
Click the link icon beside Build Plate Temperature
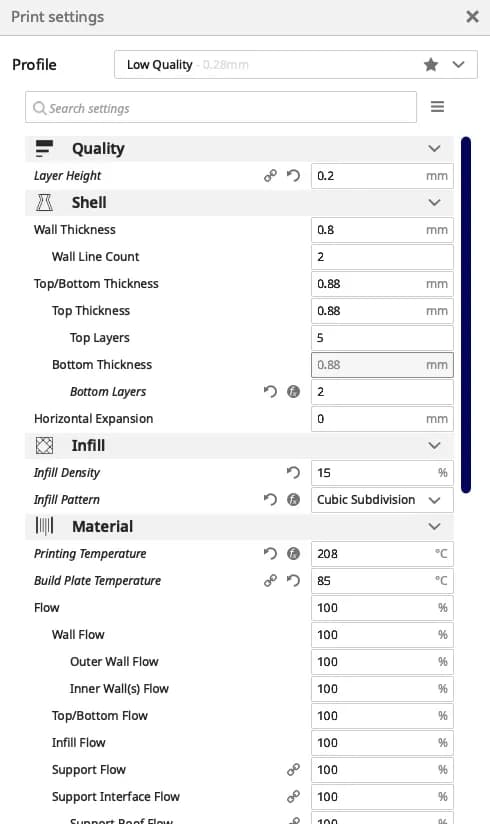click(x=270, y=580)
